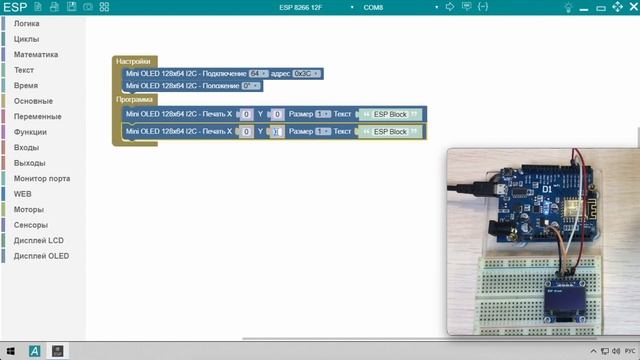
Task: Maximize the ESP window
Action: (x=601, y=8)
